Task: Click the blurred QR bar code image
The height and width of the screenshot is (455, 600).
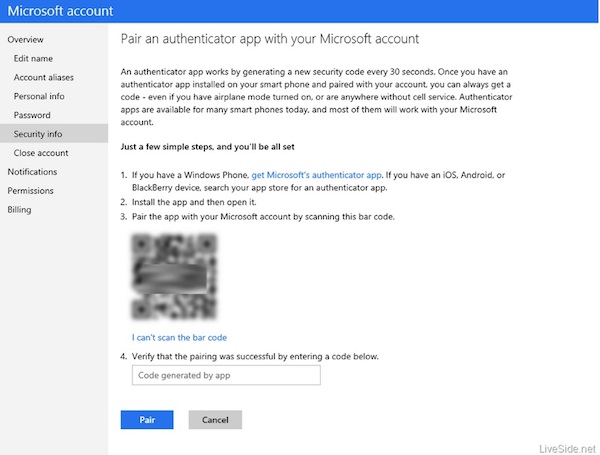Action: (174, 276)
